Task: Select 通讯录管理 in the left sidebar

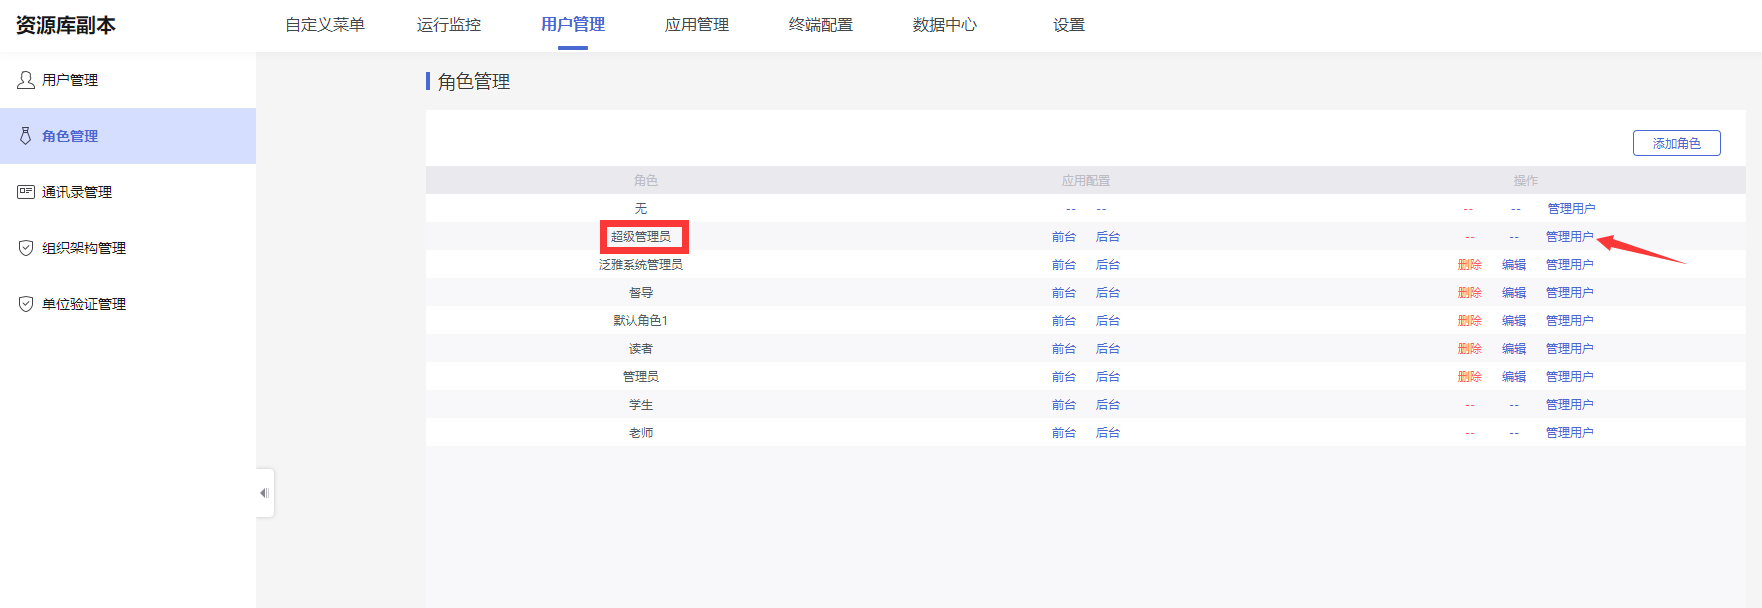Action: pos(128,192)
